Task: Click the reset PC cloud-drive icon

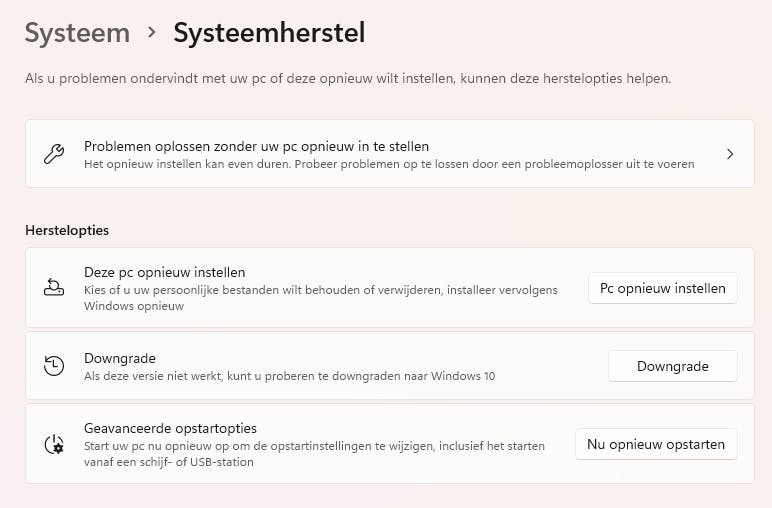Action: 54,288
